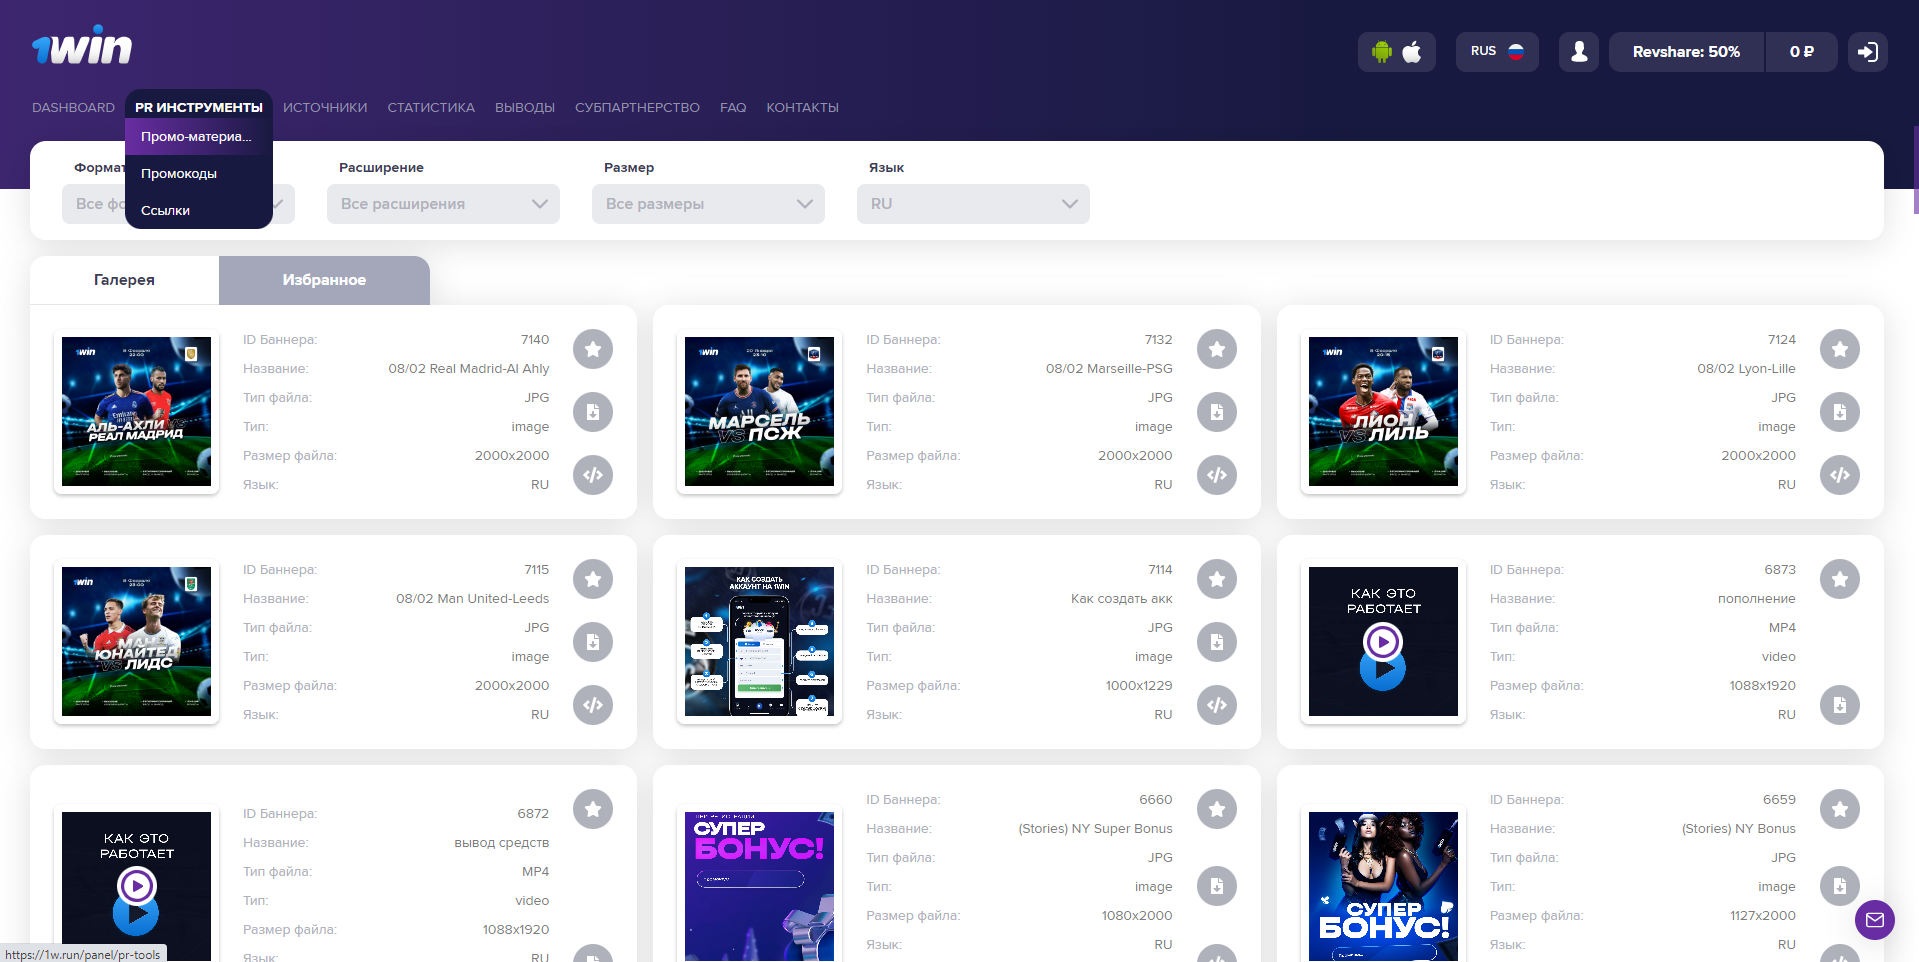
Task: Favorite video banner 6873 пополнение
Action: [1840, 579]
